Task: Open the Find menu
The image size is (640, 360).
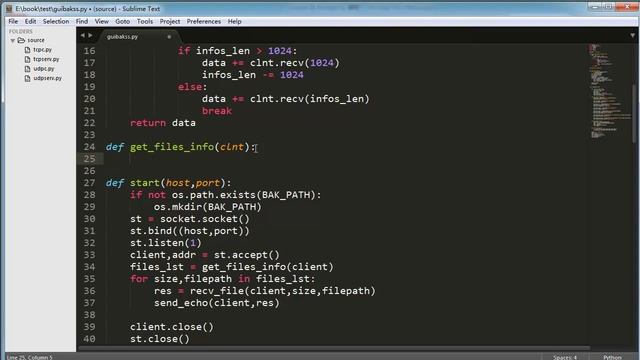Action: [82, 21]
